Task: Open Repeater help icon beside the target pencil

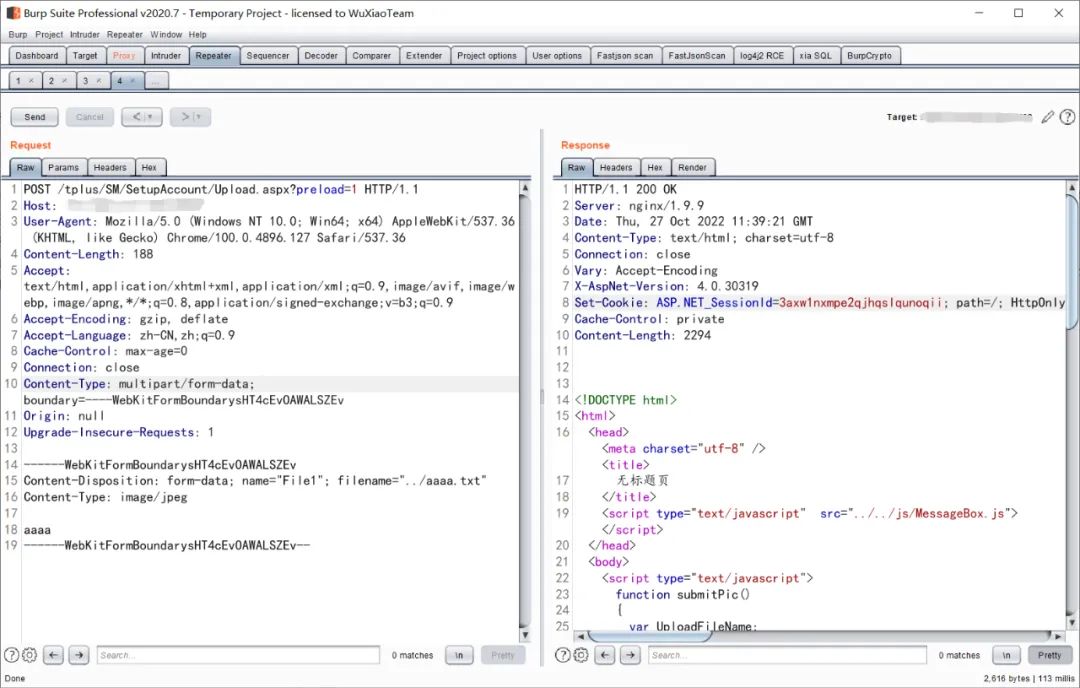Action: click(1067, 117)
